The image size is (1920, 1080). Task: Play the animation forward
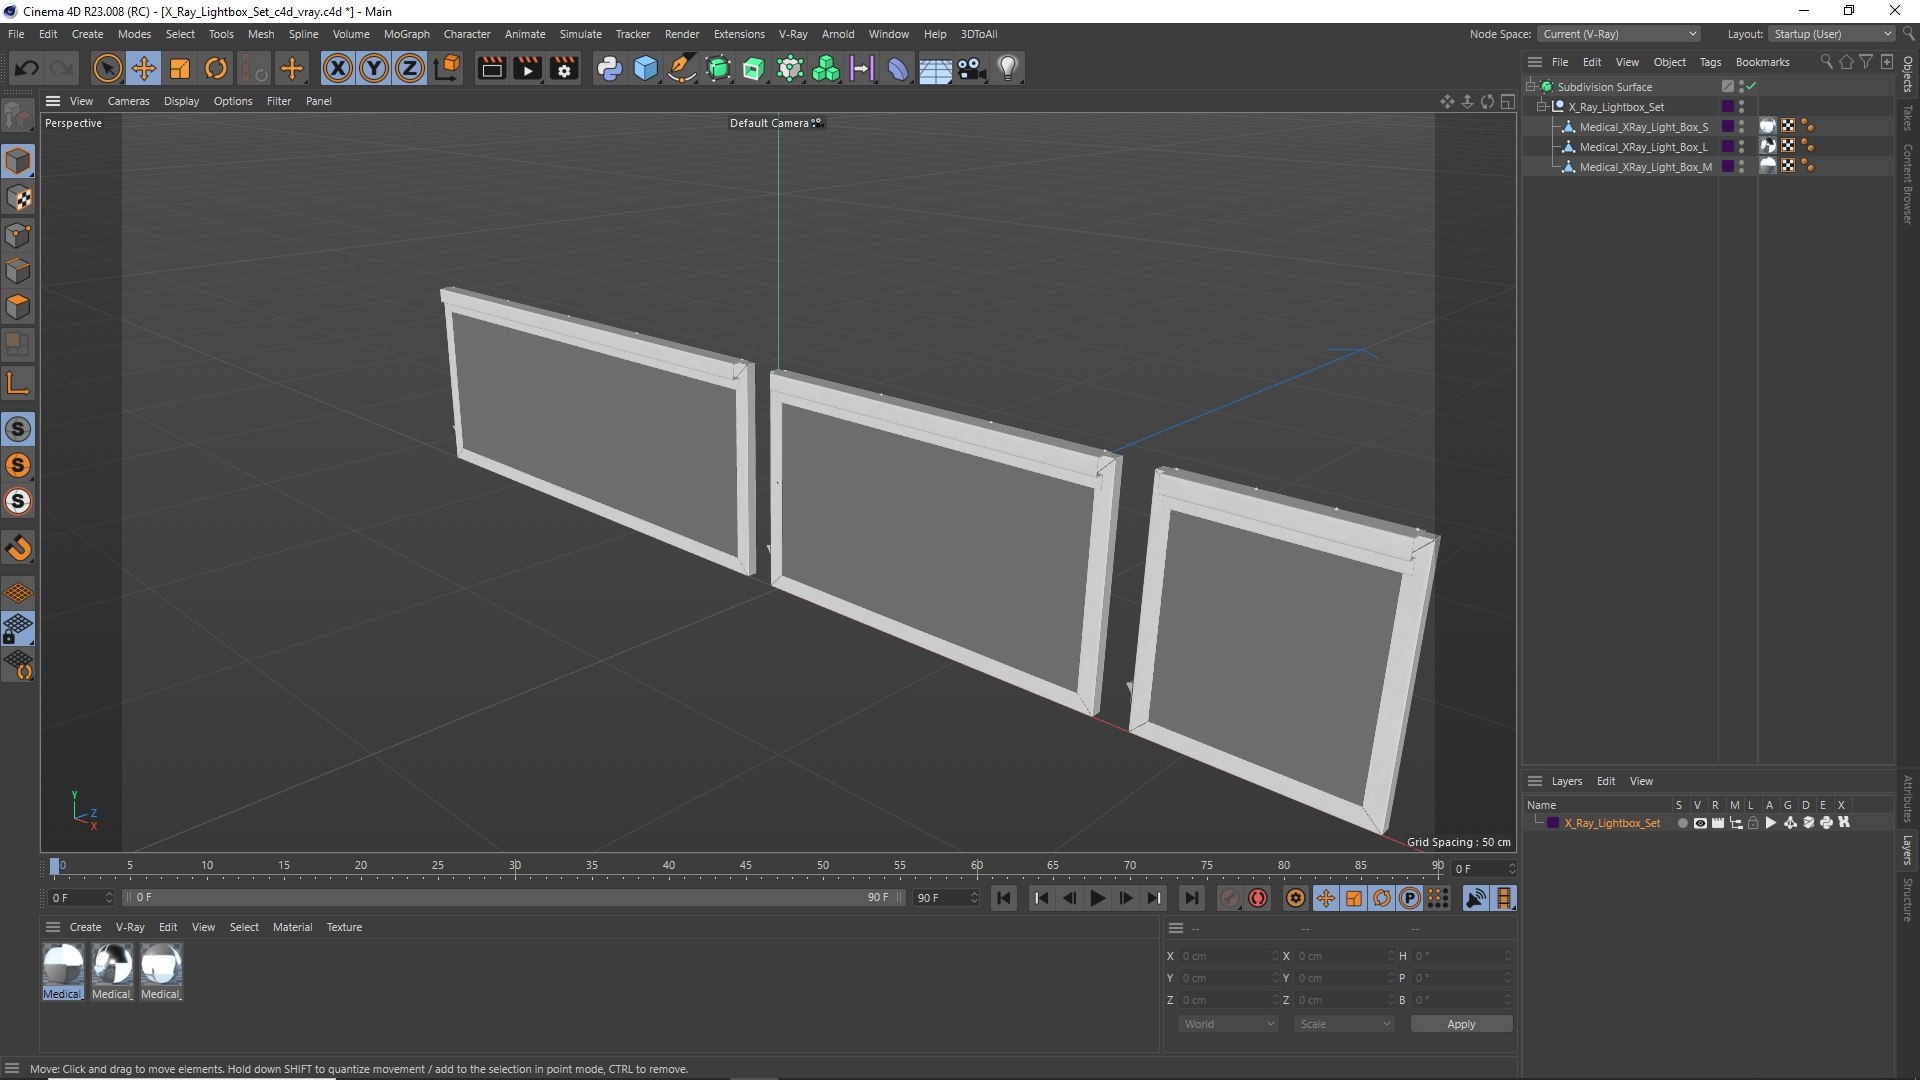point(1097,898)
